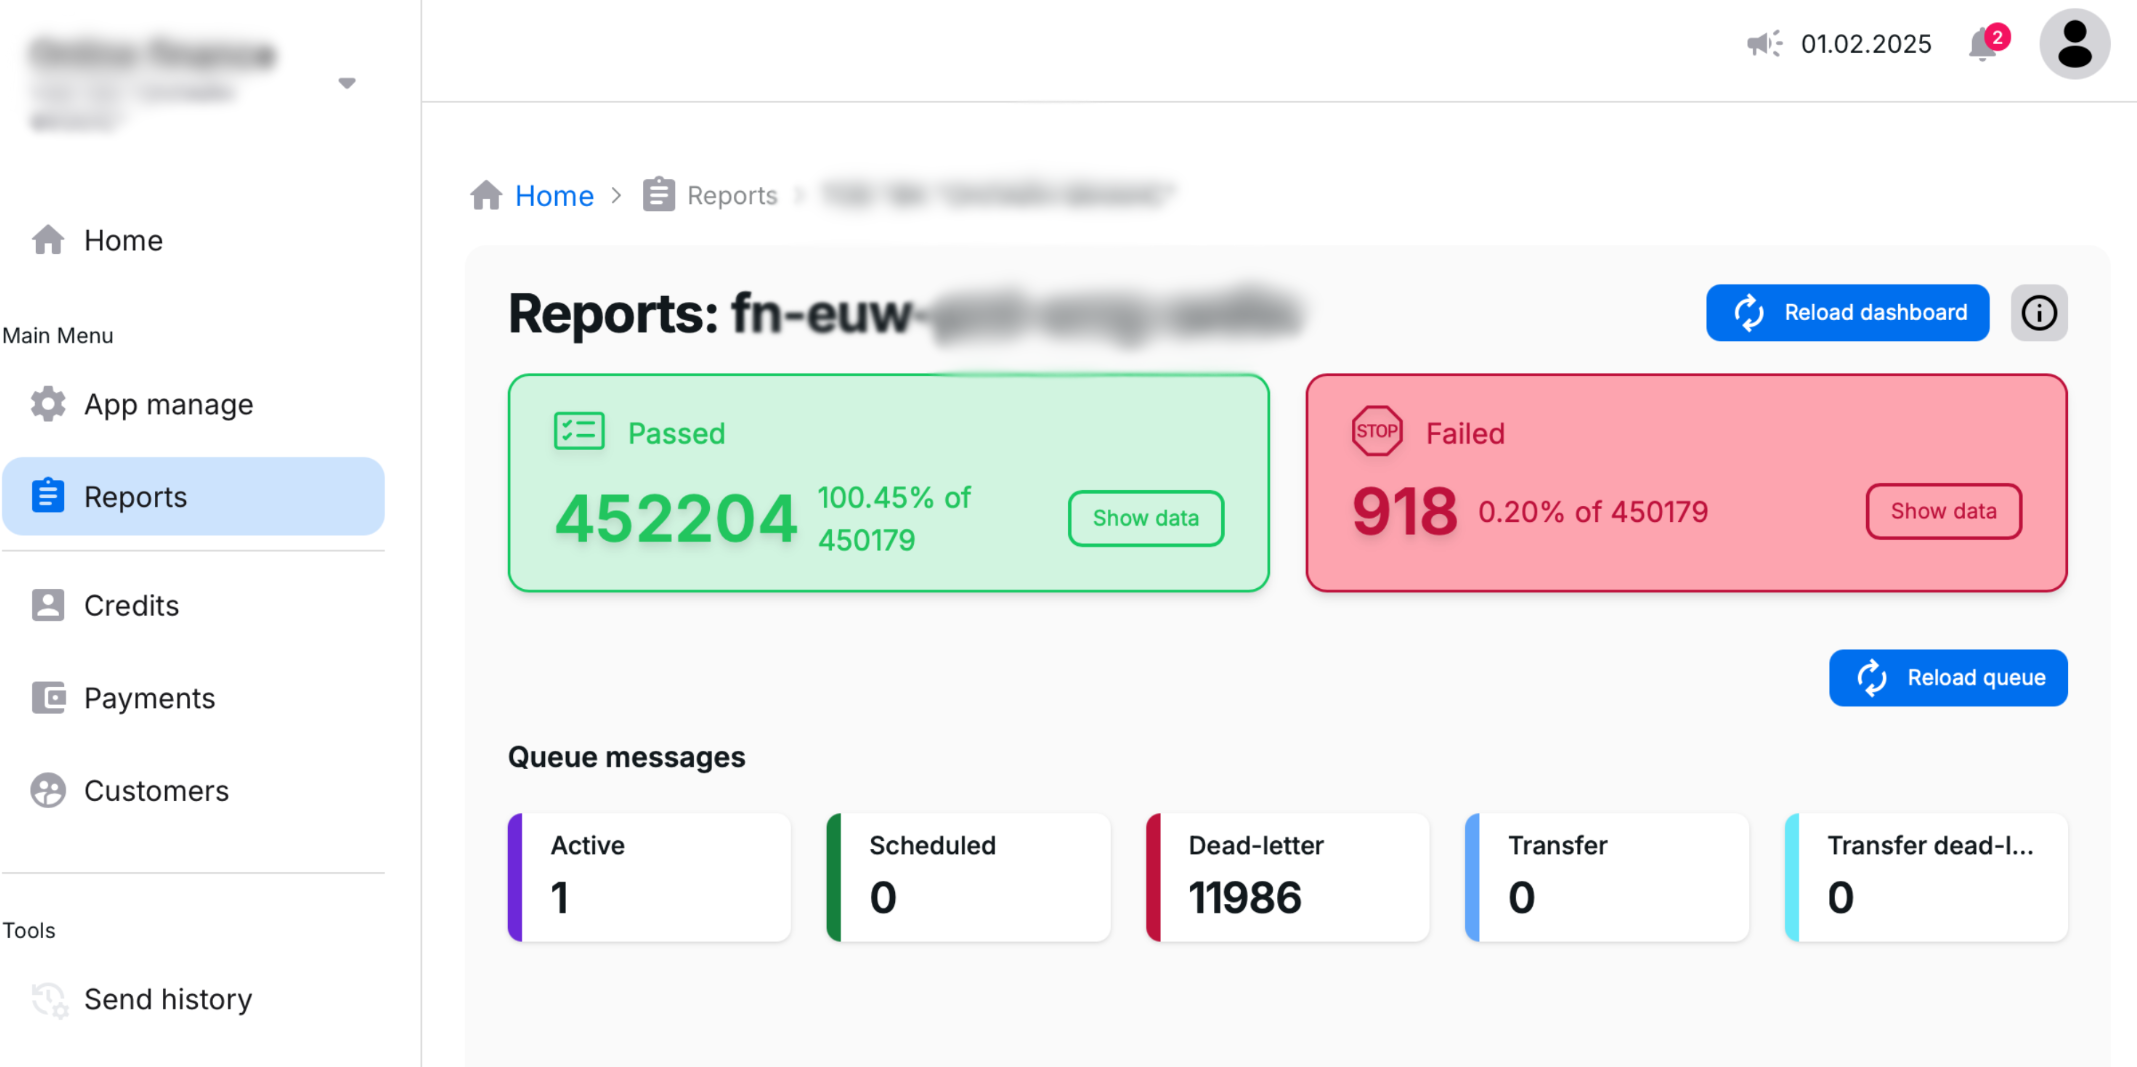This screenshot has height=1067, width=2137.
Task: Open the notifications bell
Action: coord(1984,45)
